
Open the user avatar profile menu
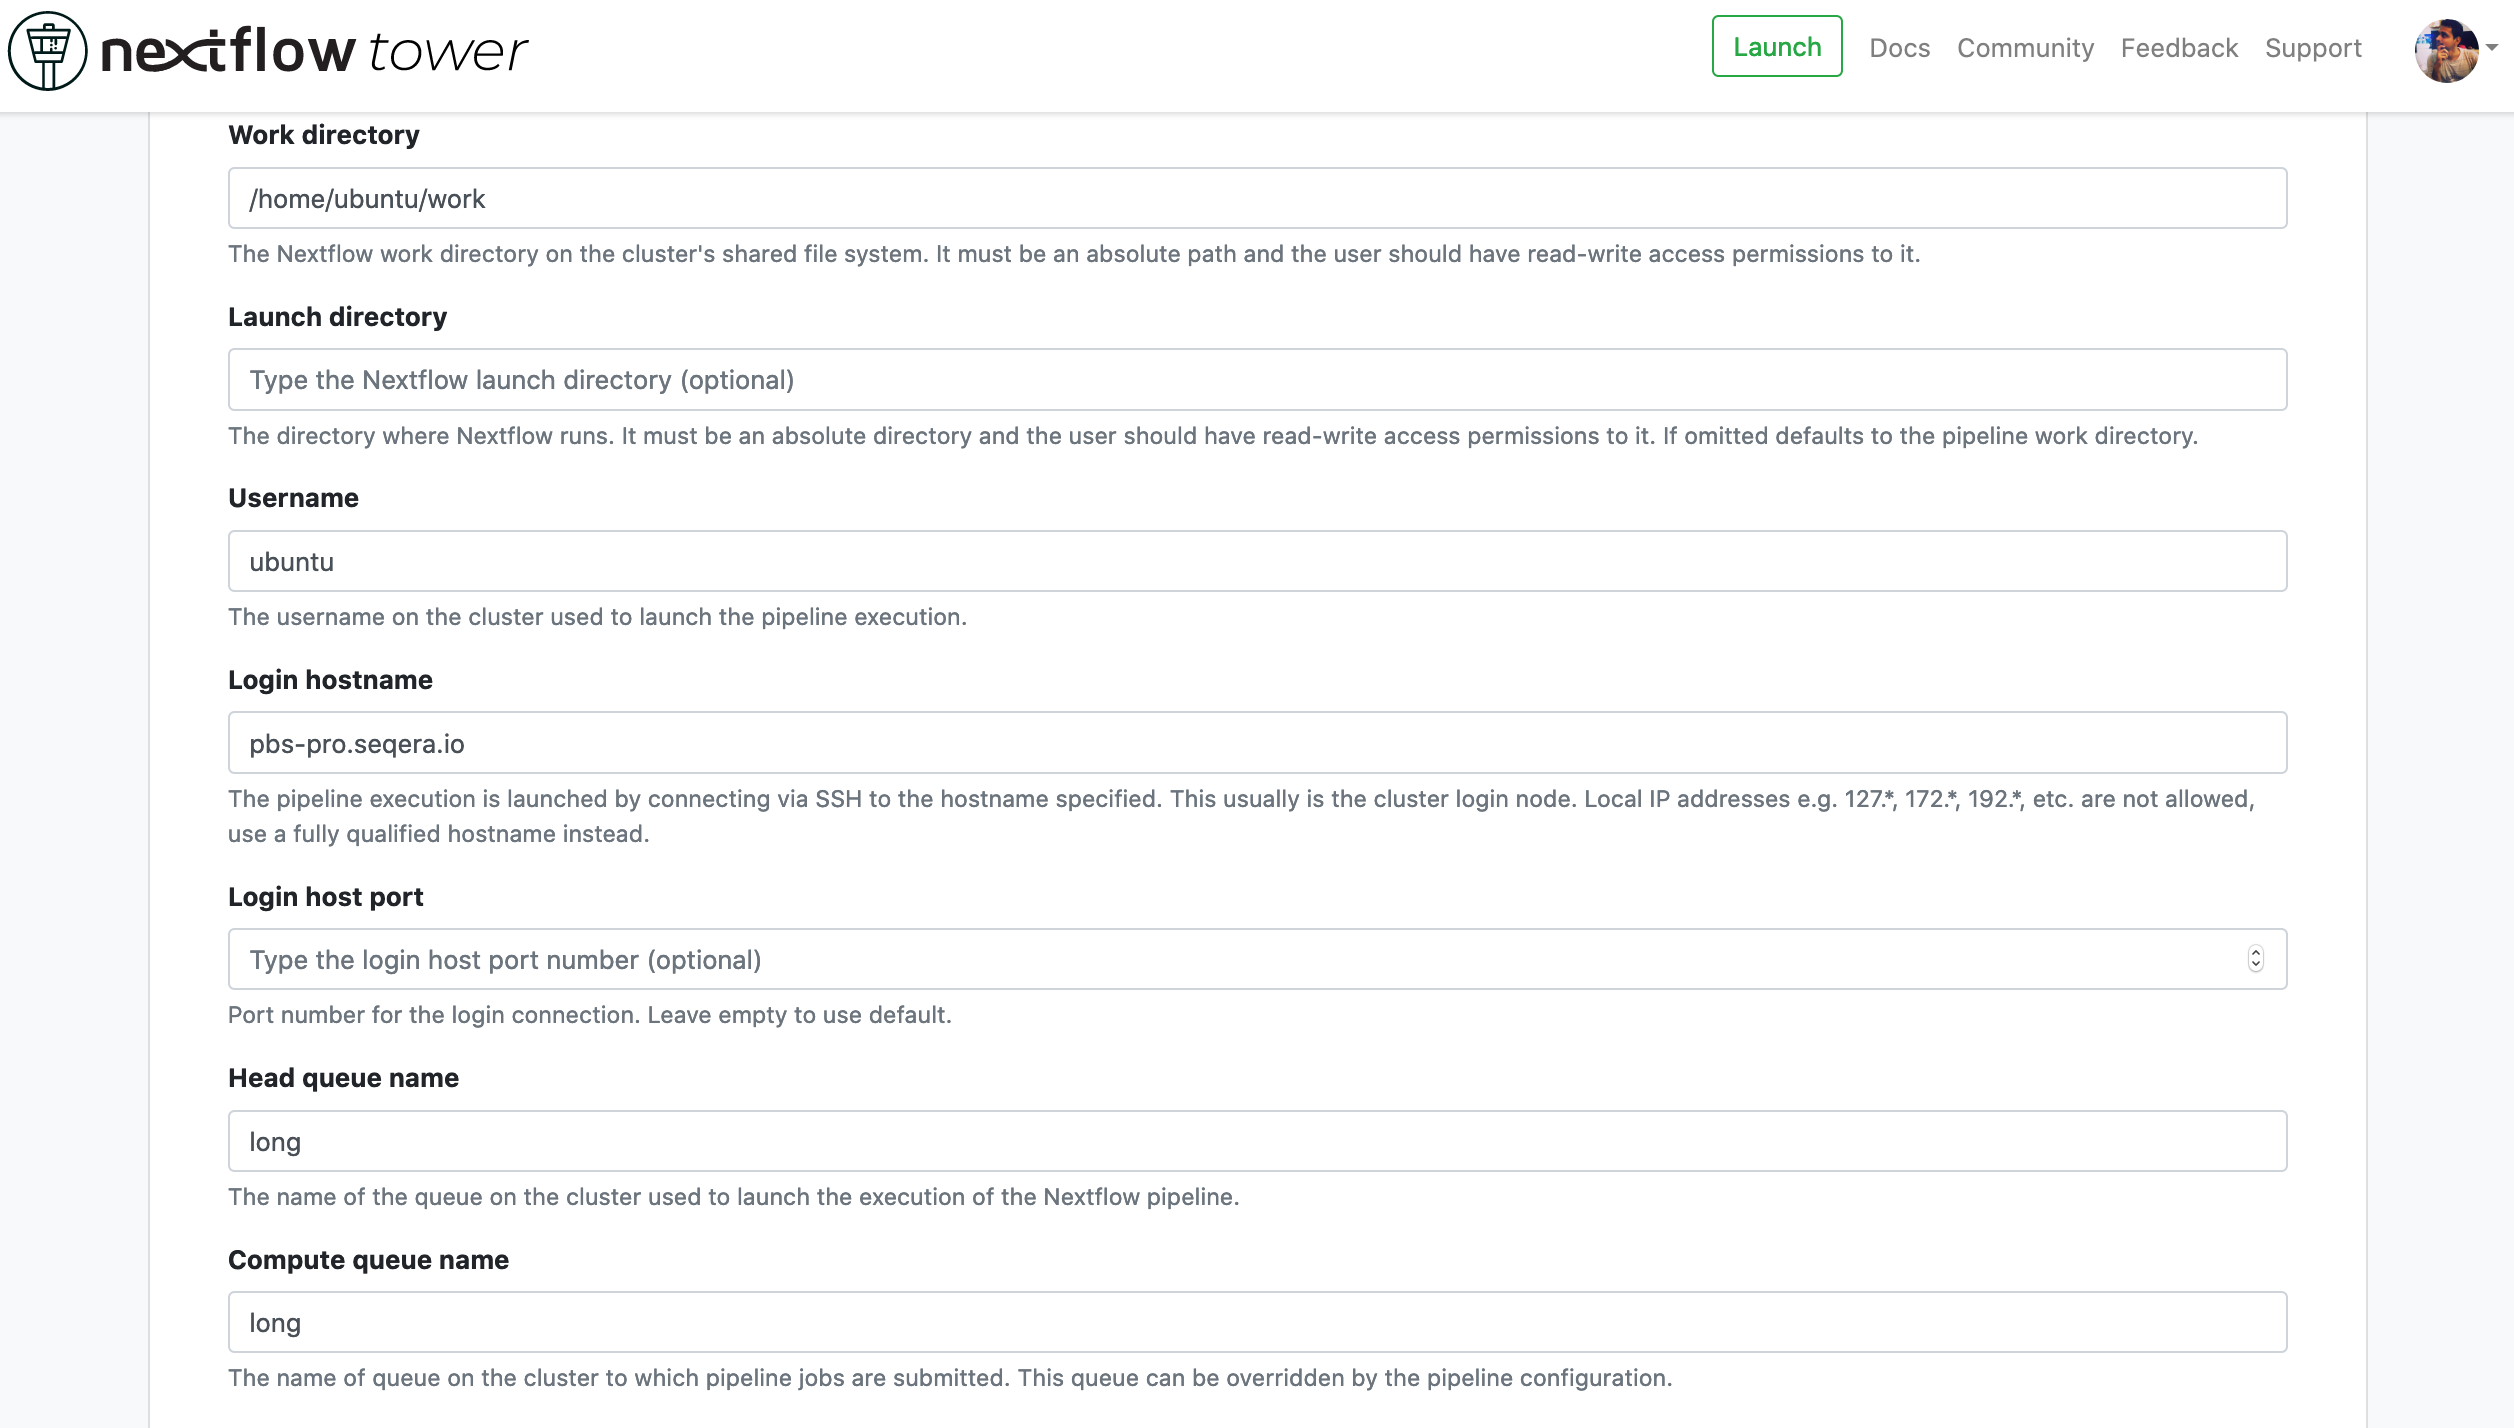(x=2454, y=50)
